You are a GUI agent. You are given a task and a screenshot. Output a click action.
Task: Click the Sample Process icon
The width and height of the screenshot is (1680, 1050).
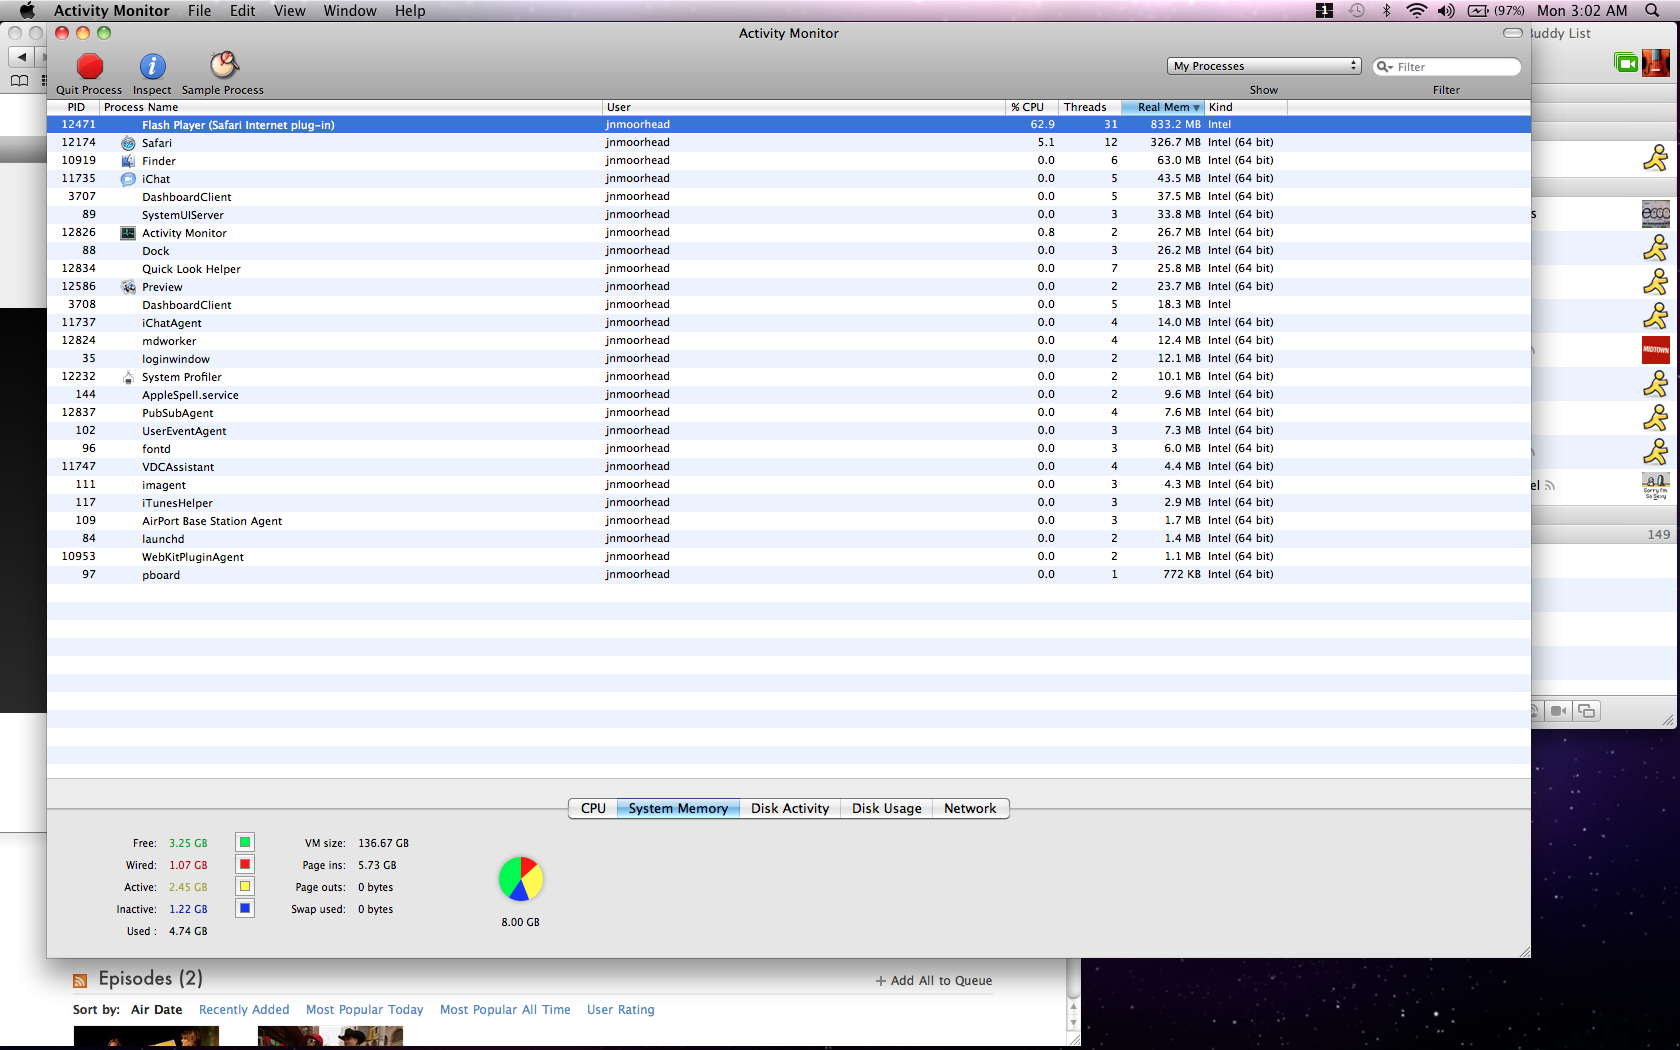pyautogui.click(x=223, y=65)
